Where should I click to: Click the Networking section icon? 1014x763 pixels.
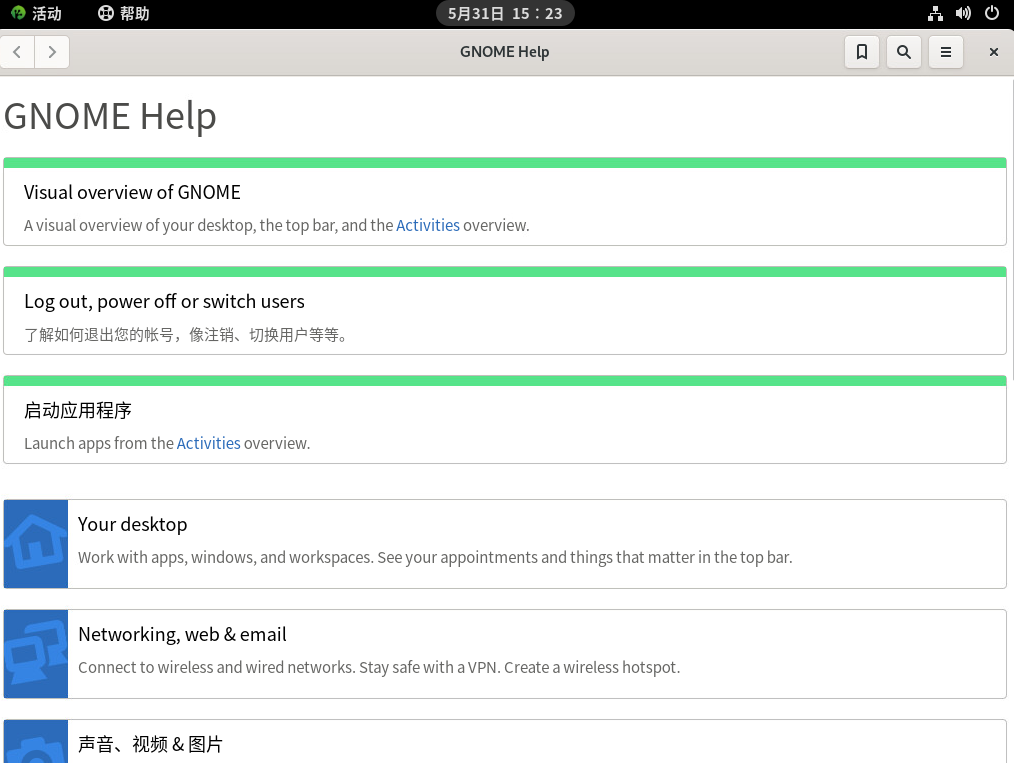pos(36,654)
